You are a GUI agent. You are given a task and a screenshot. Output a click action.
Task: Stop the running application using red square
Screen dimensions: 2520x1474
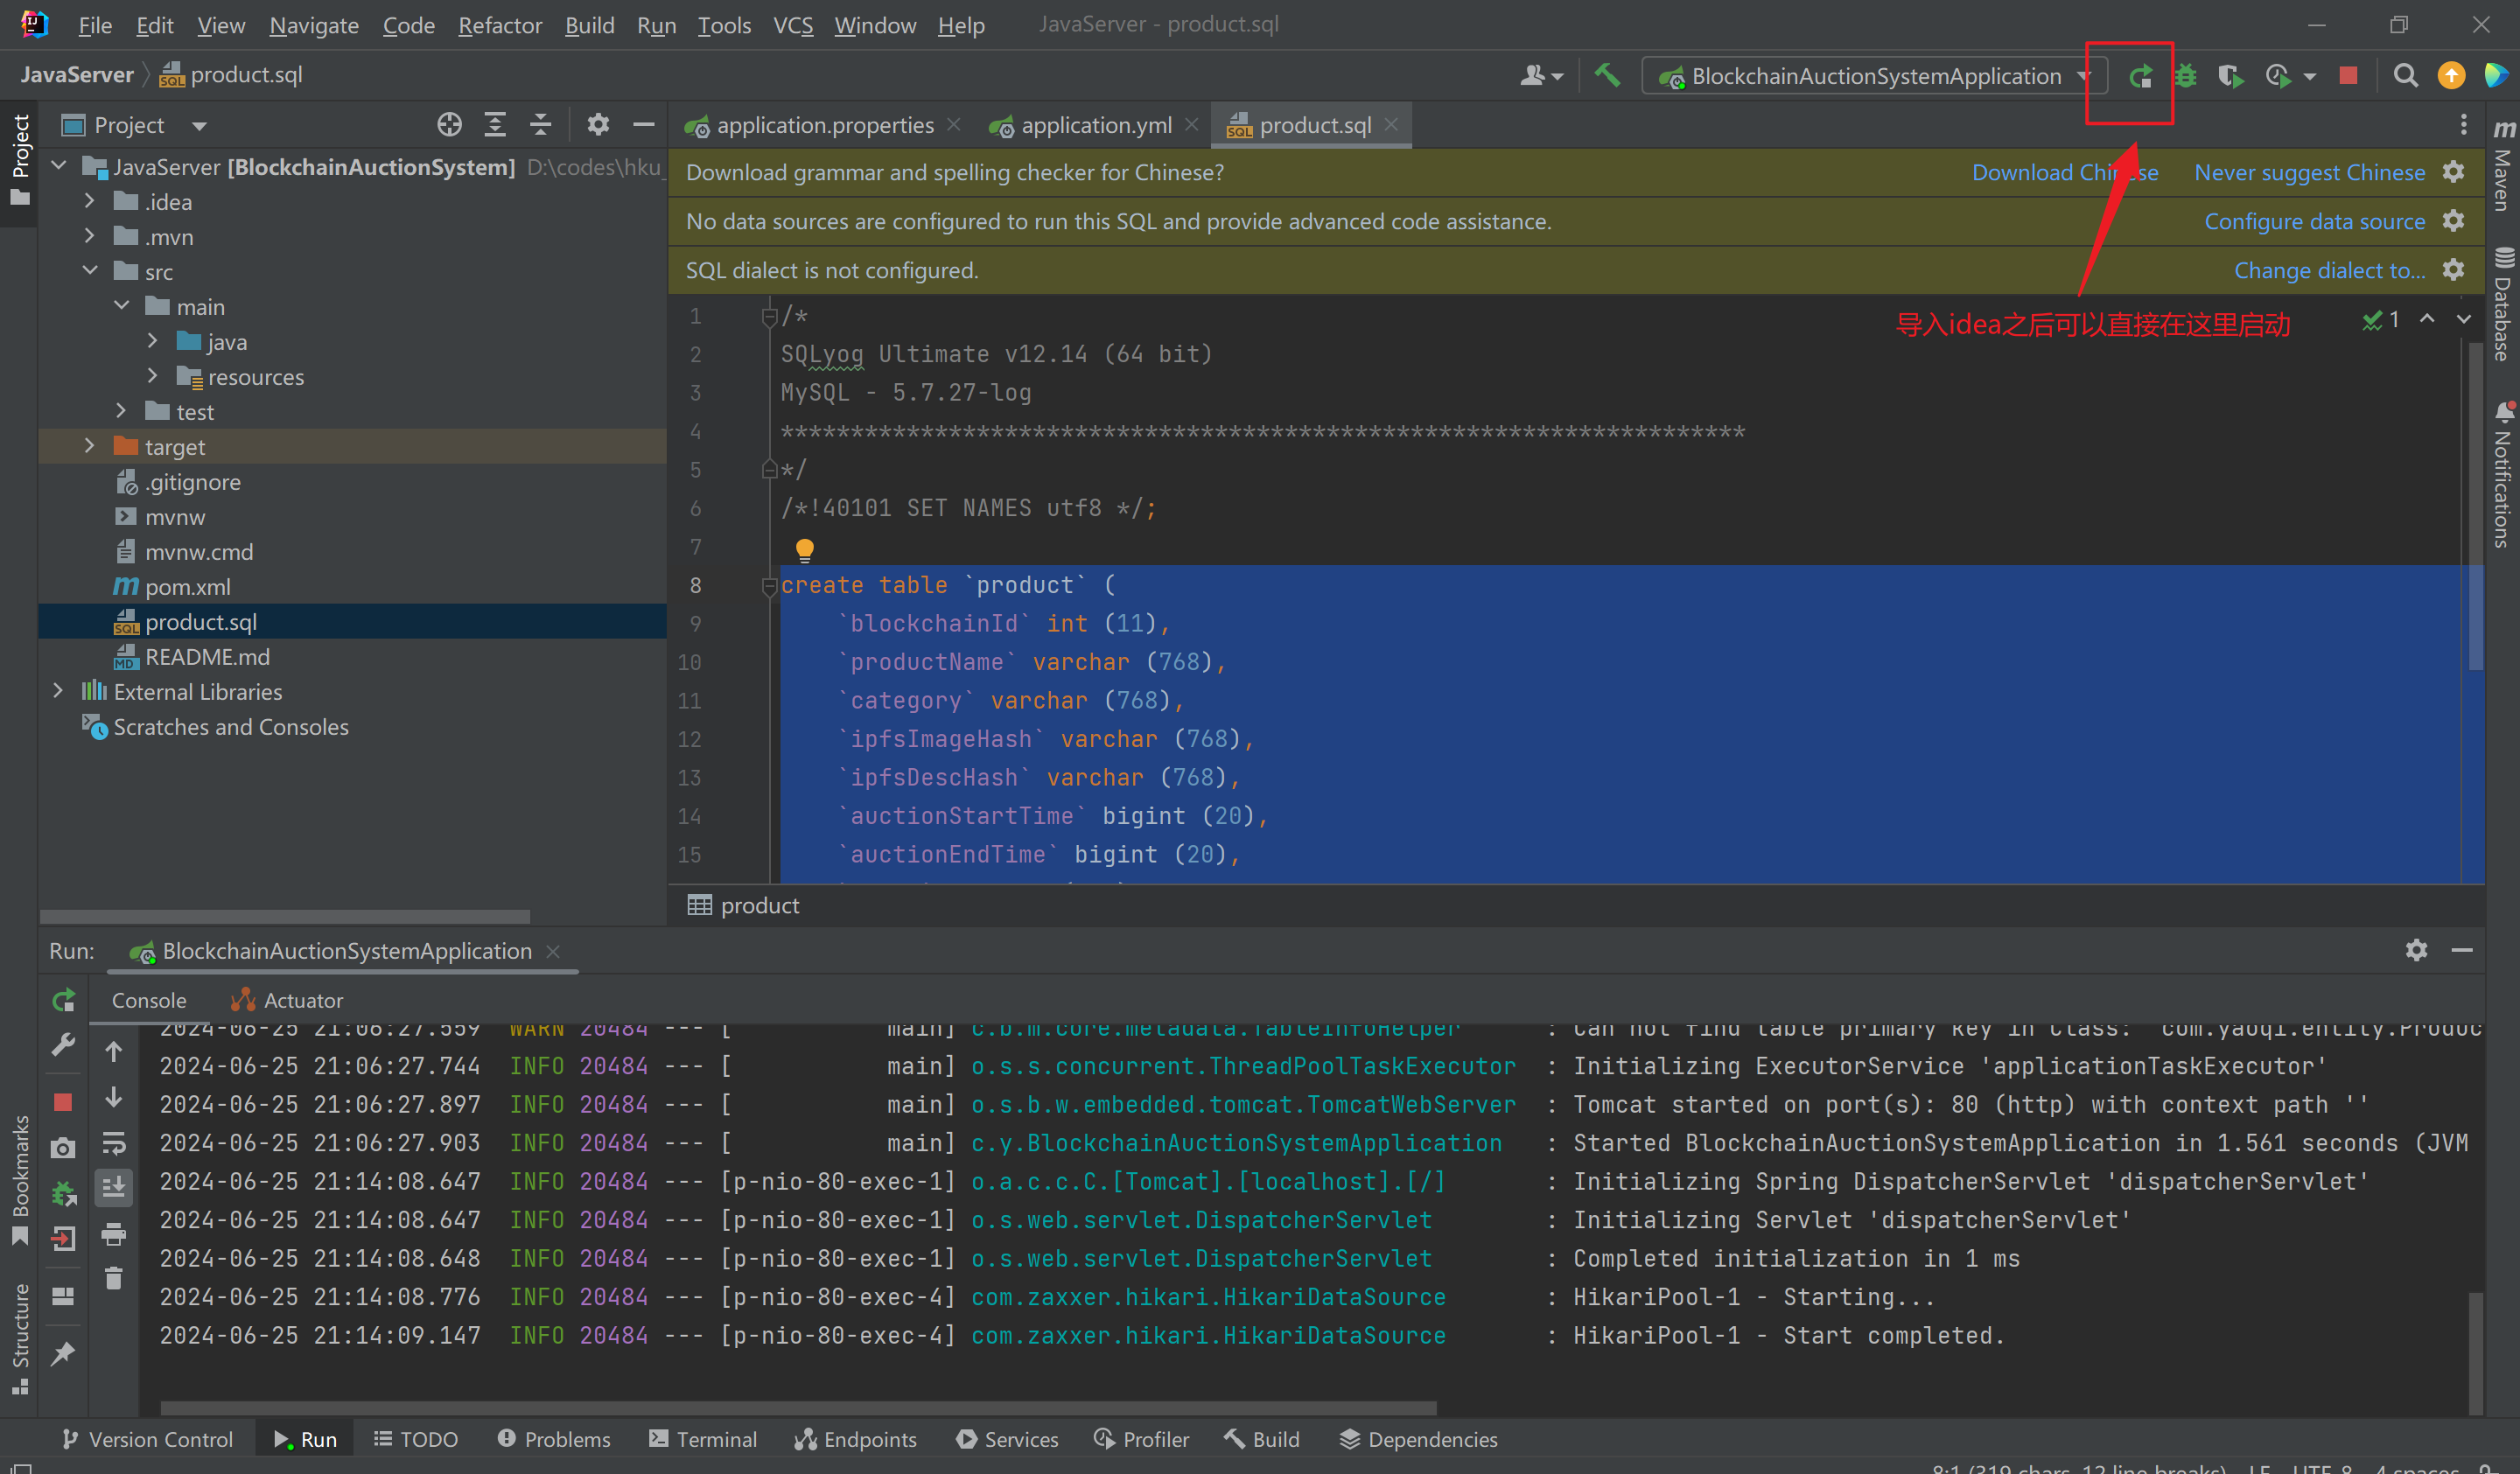tap(2348, 76)
